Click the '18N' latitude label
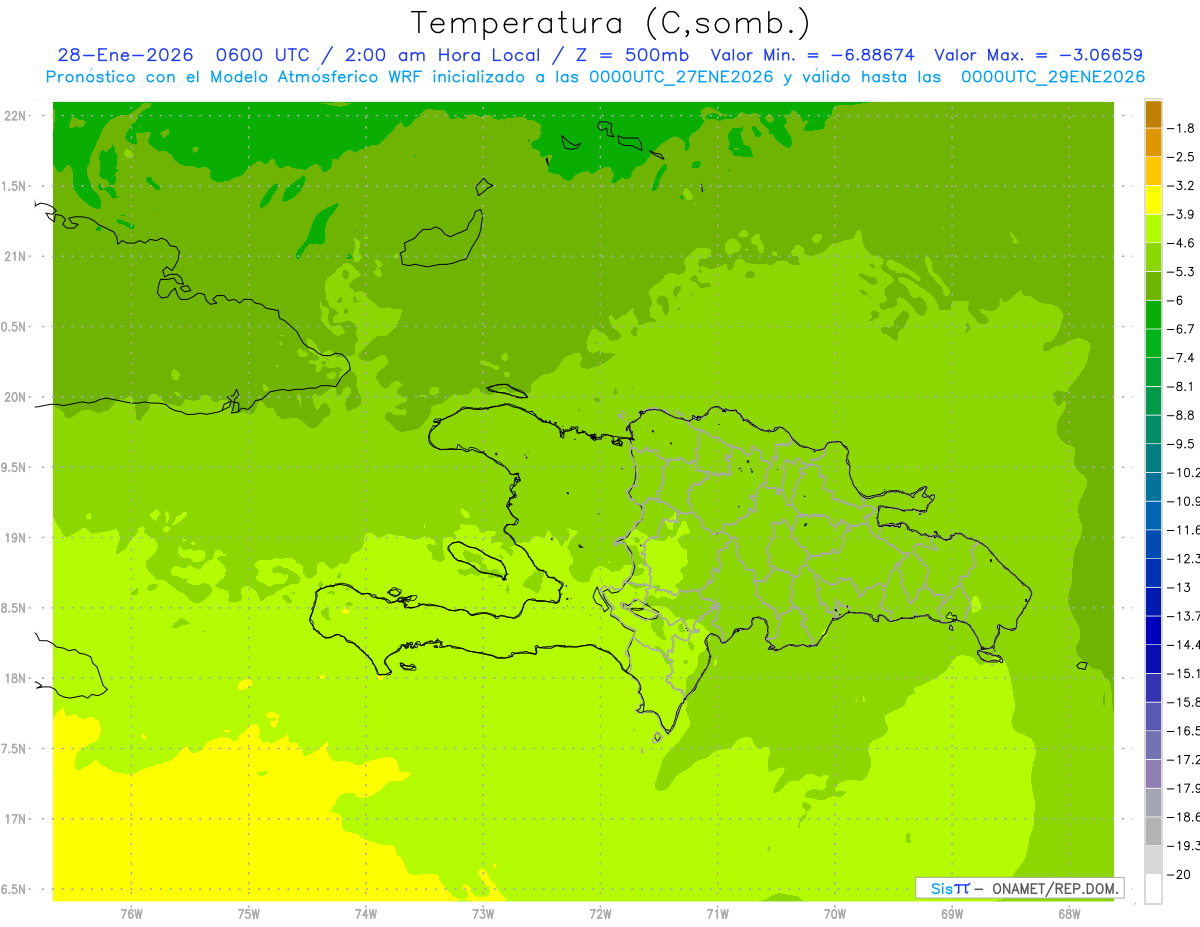This screenshot has height=927, width=1200. click(x=15, y=678)
